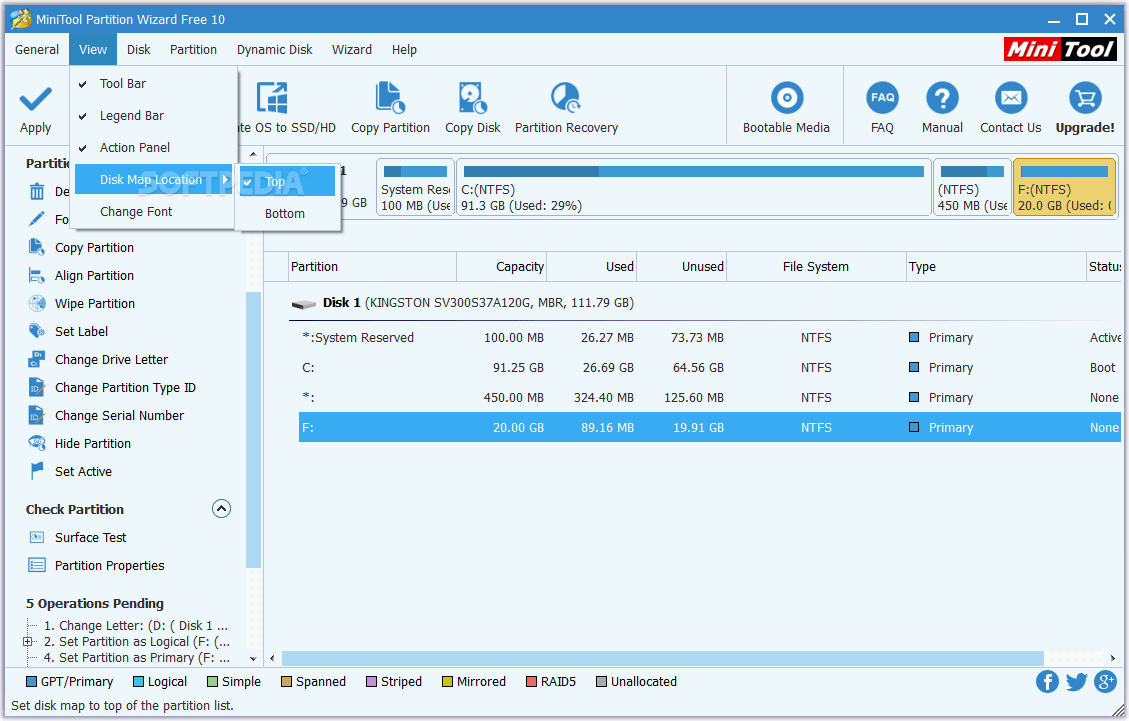Open the General menu
1129x721 pixels.
37,50
